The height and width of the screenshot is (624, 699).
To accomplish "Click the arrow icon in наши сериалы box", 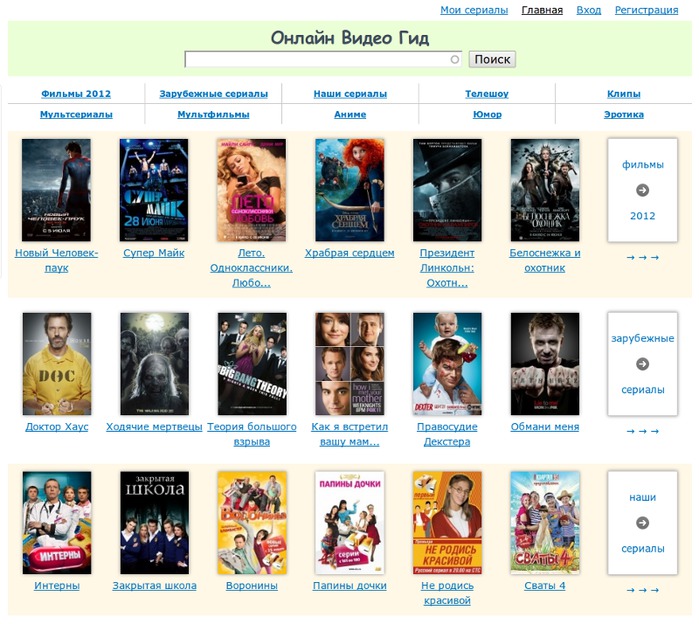I will coord(642,523).
